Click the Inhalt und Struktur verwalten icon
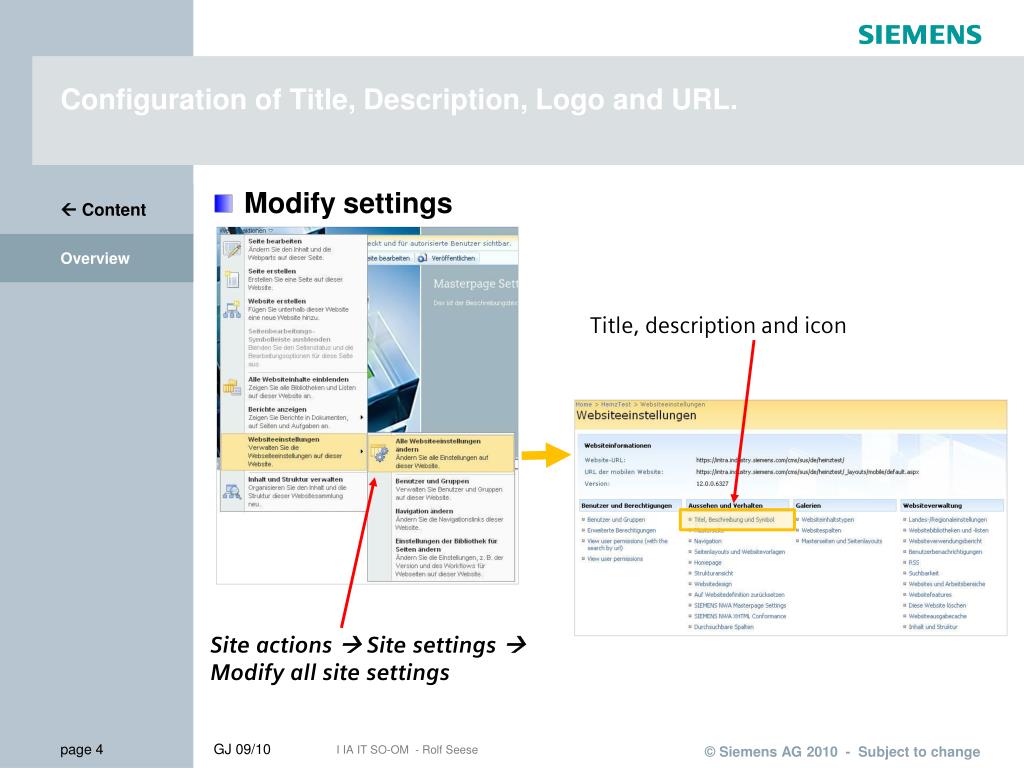Screen dimensions: 1024x768 pos(232,492)
